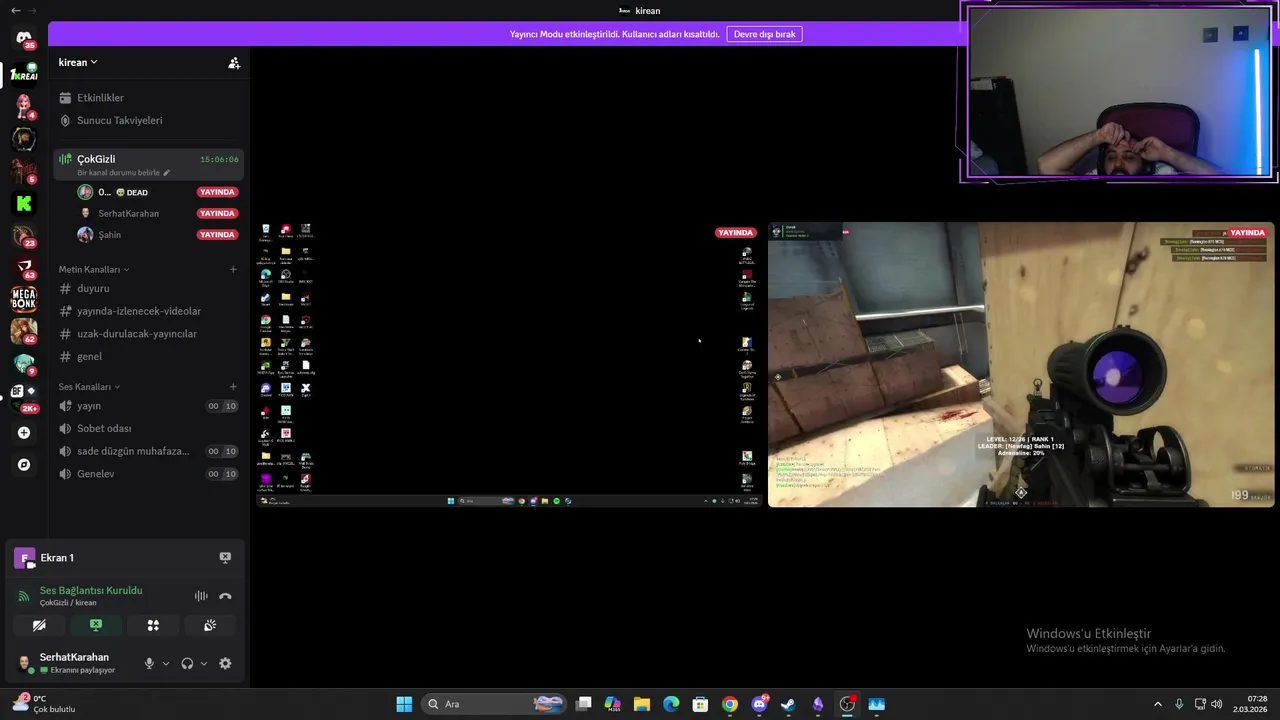Screen dimensions: 1280x720
Task: Open user settings gear icon
Action: (x=225, y=663)
